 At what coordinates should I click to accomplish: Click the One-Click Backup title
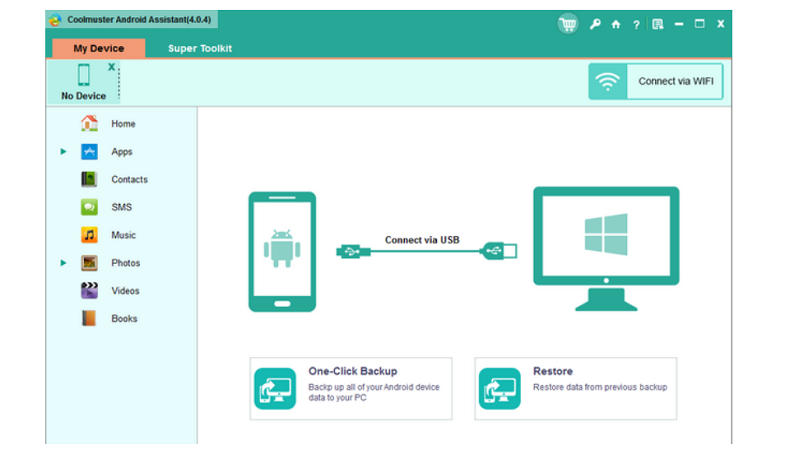coord(353,371)
